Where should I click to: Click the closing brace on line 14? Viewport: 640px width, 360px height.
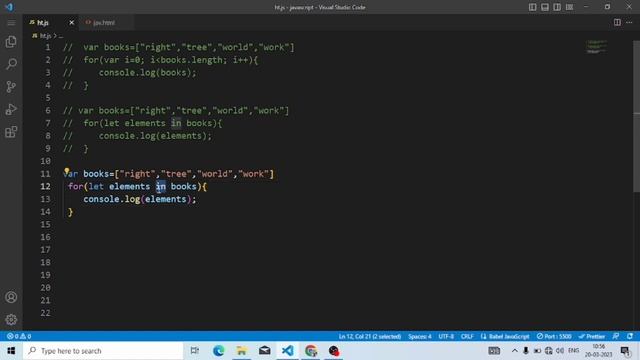pos(71,211)
